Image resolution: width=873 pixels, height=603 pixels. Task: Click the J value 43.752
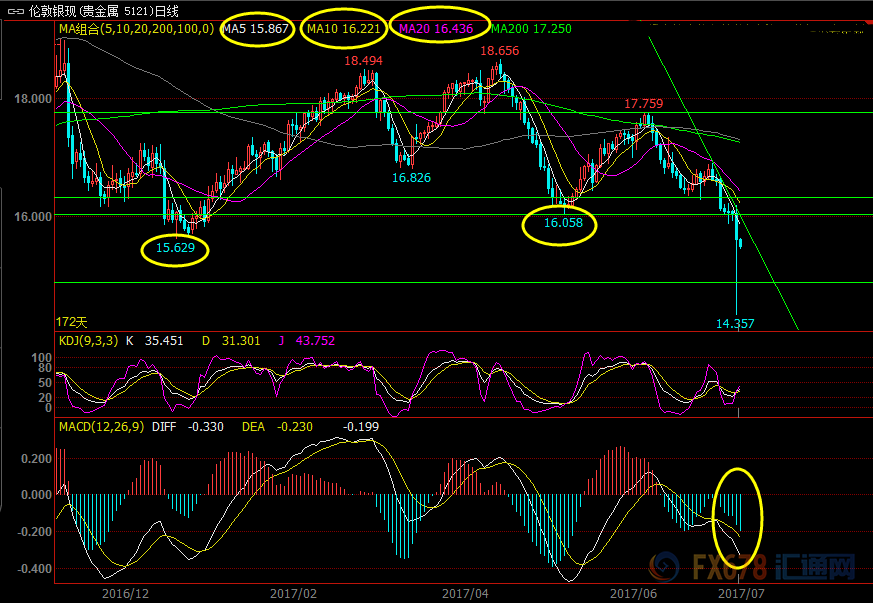pyautogui.click(x=315, y=340)
